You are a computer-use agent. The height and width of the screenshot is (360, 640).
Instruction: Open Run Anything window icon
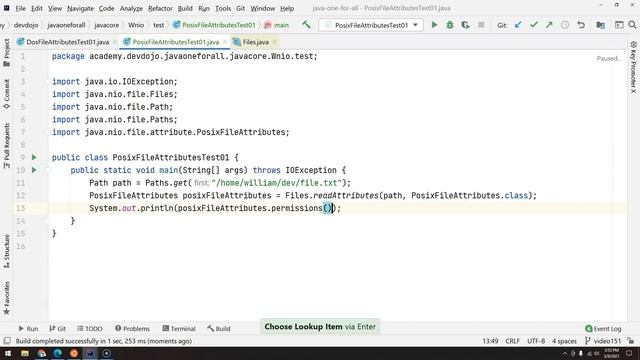[619, 25]
